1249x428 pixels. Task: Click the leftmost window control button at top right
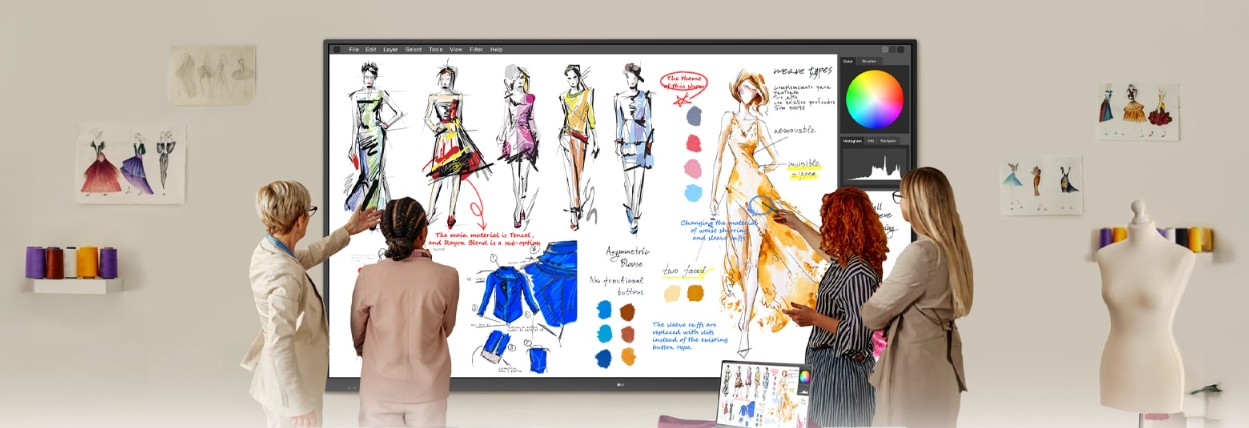pos(885,49)
